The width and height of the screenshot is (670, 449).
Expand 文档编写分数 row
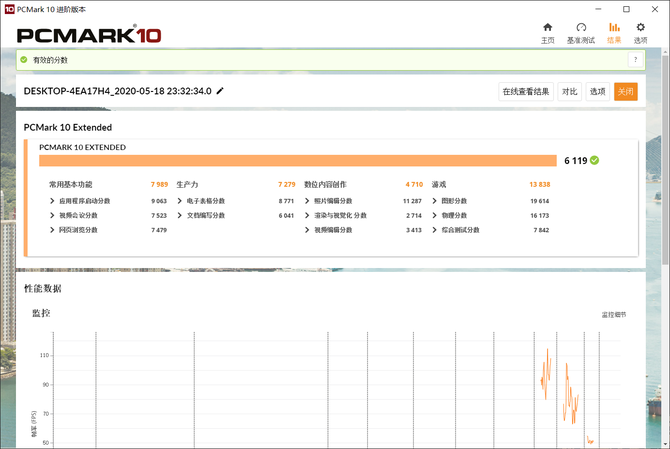179,215
